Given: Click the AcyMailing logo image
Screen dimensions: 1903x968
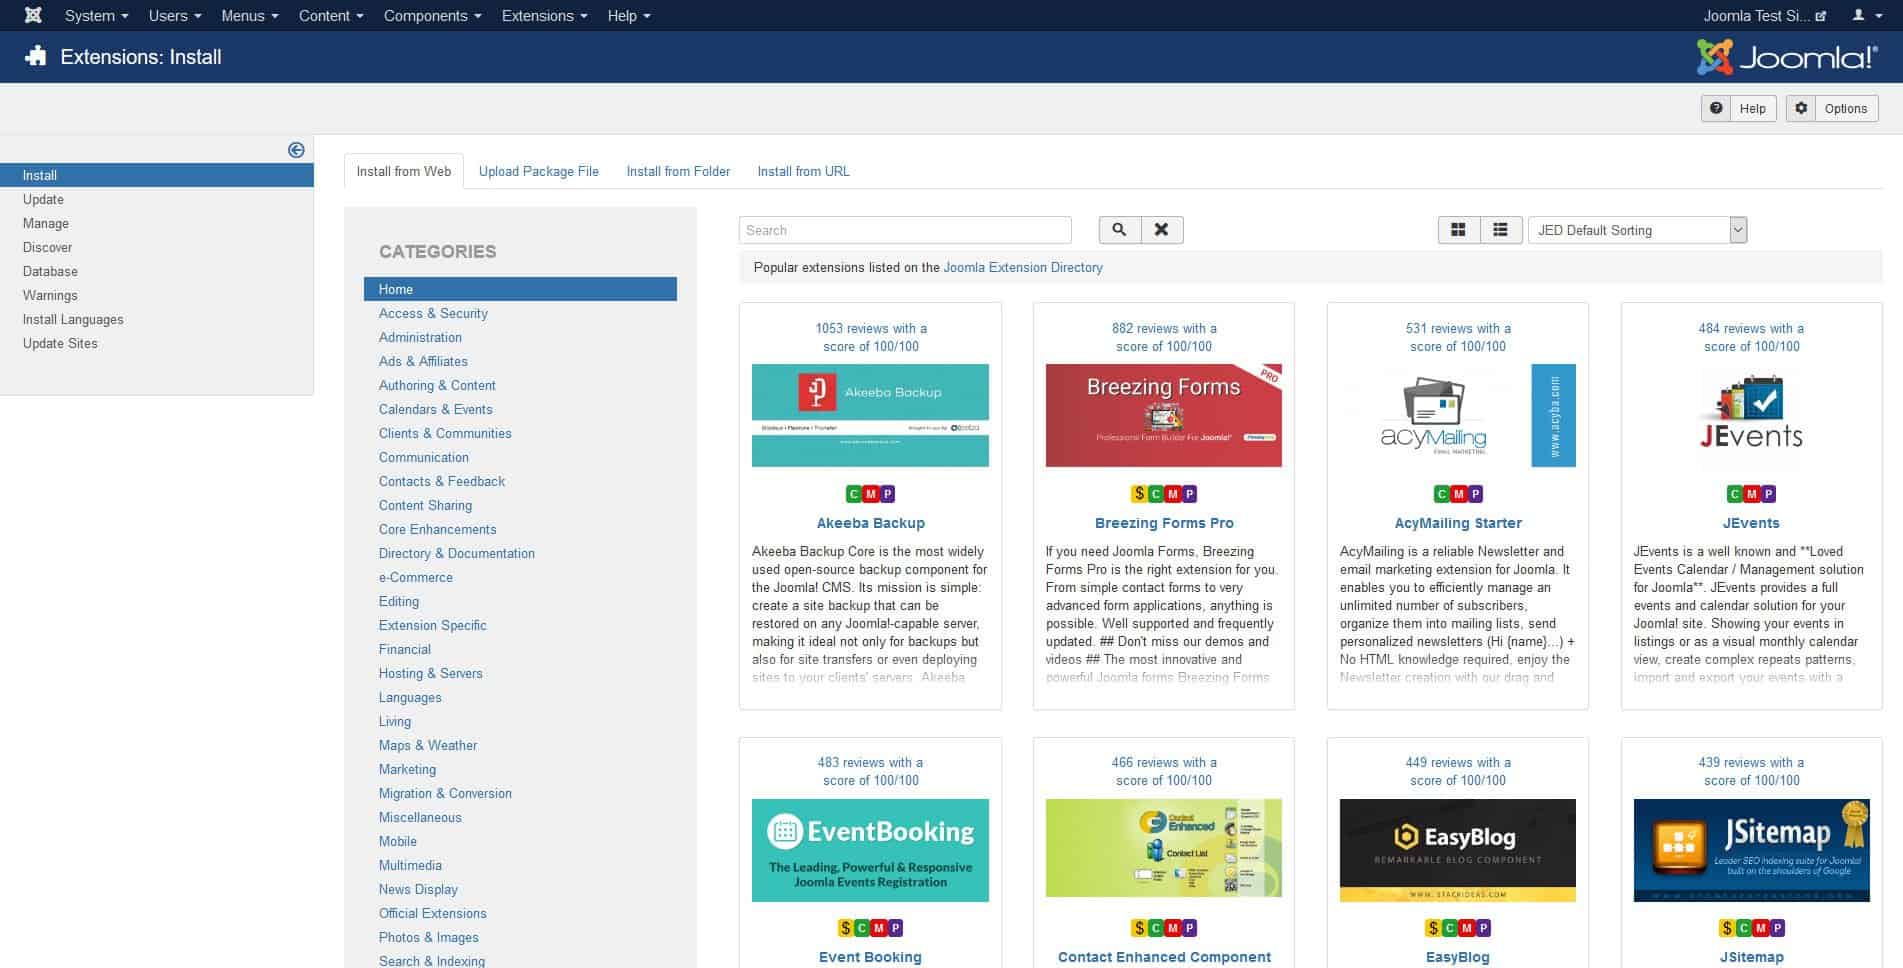Looking at the screenshot, I should pos(1457,415).
